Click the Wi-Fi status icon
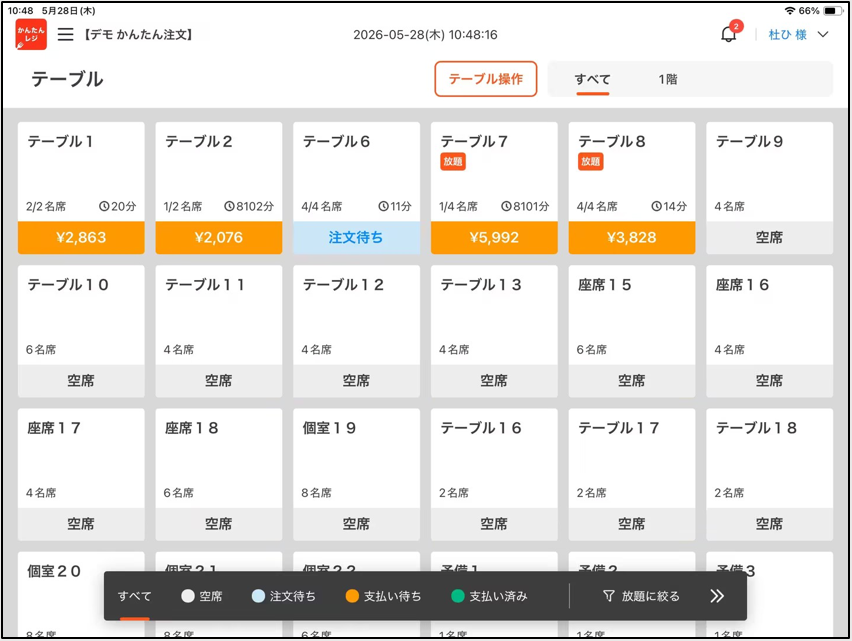 click(790, 10)
